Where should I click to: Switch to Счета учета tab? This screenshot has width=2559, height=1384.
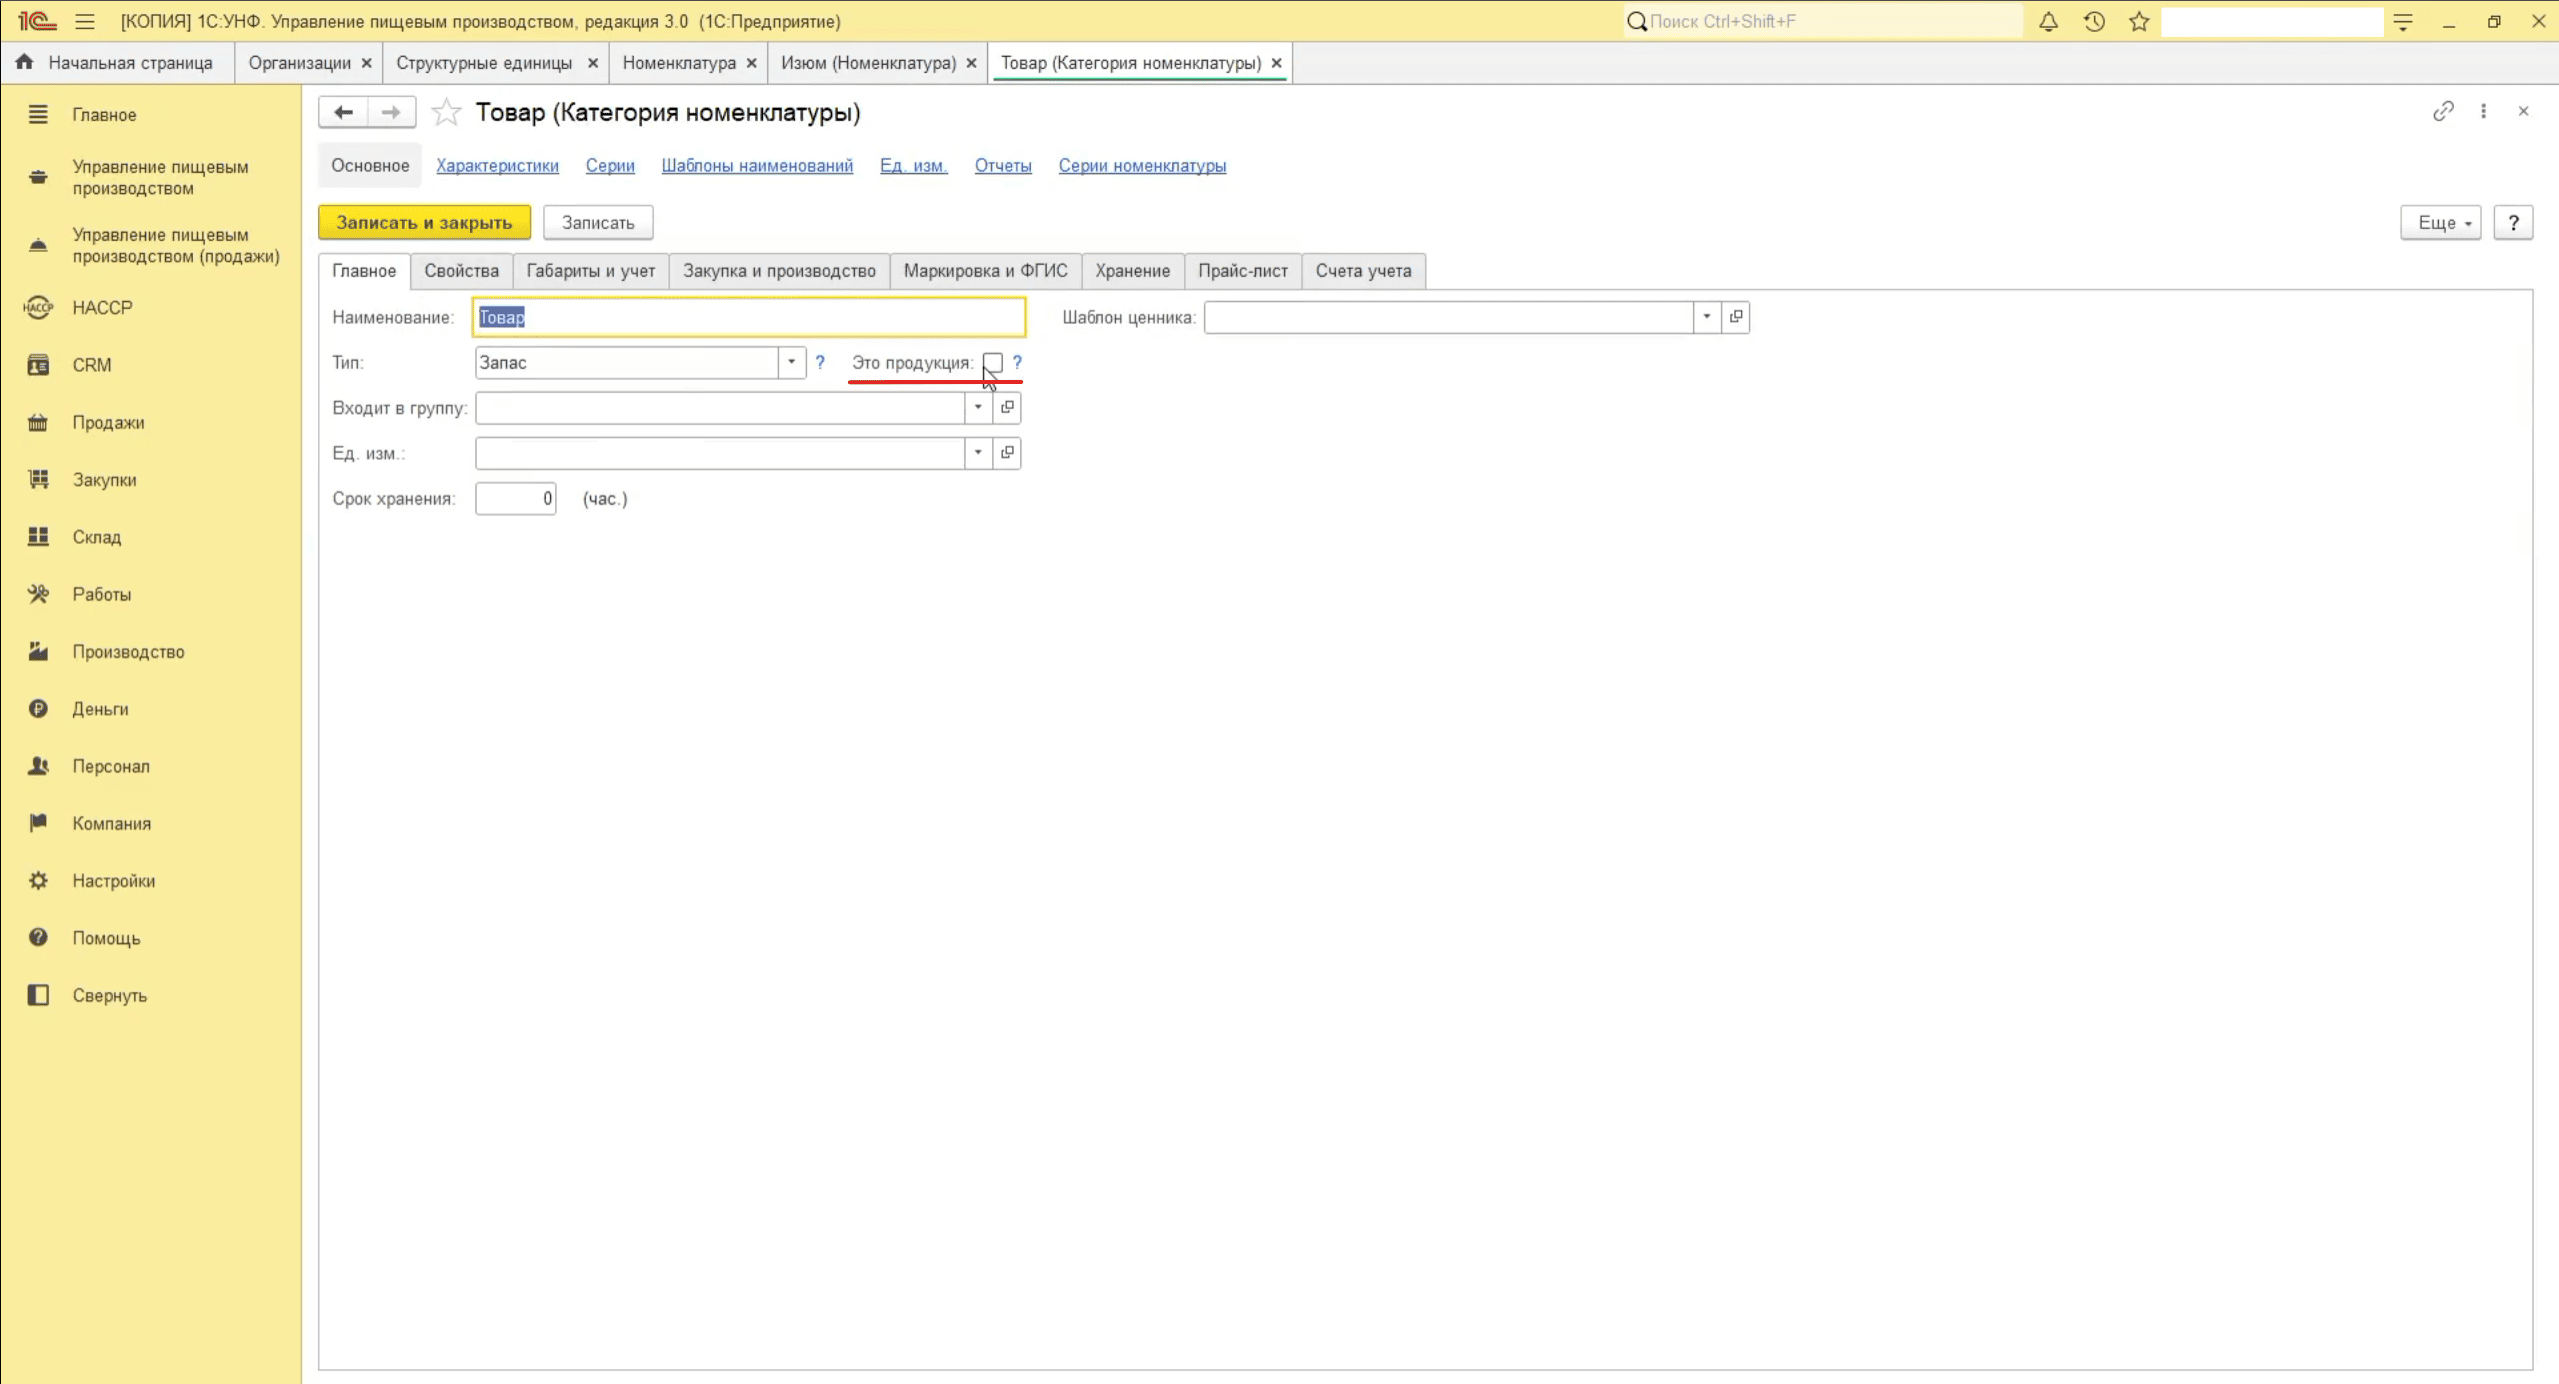(1363, 271)
